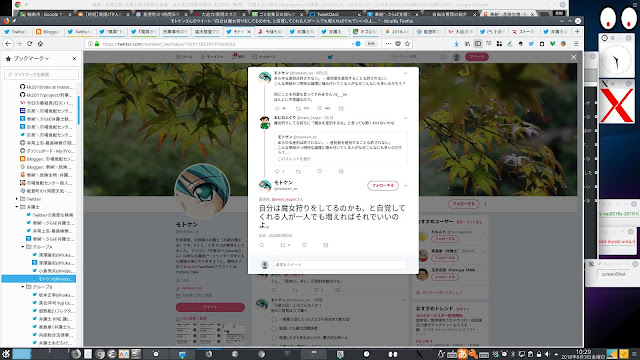The height and width of the screenshot is (360, 640).
Task: Switch to the ネコふ Firefox tab
Action: click(x=366, y=31)
